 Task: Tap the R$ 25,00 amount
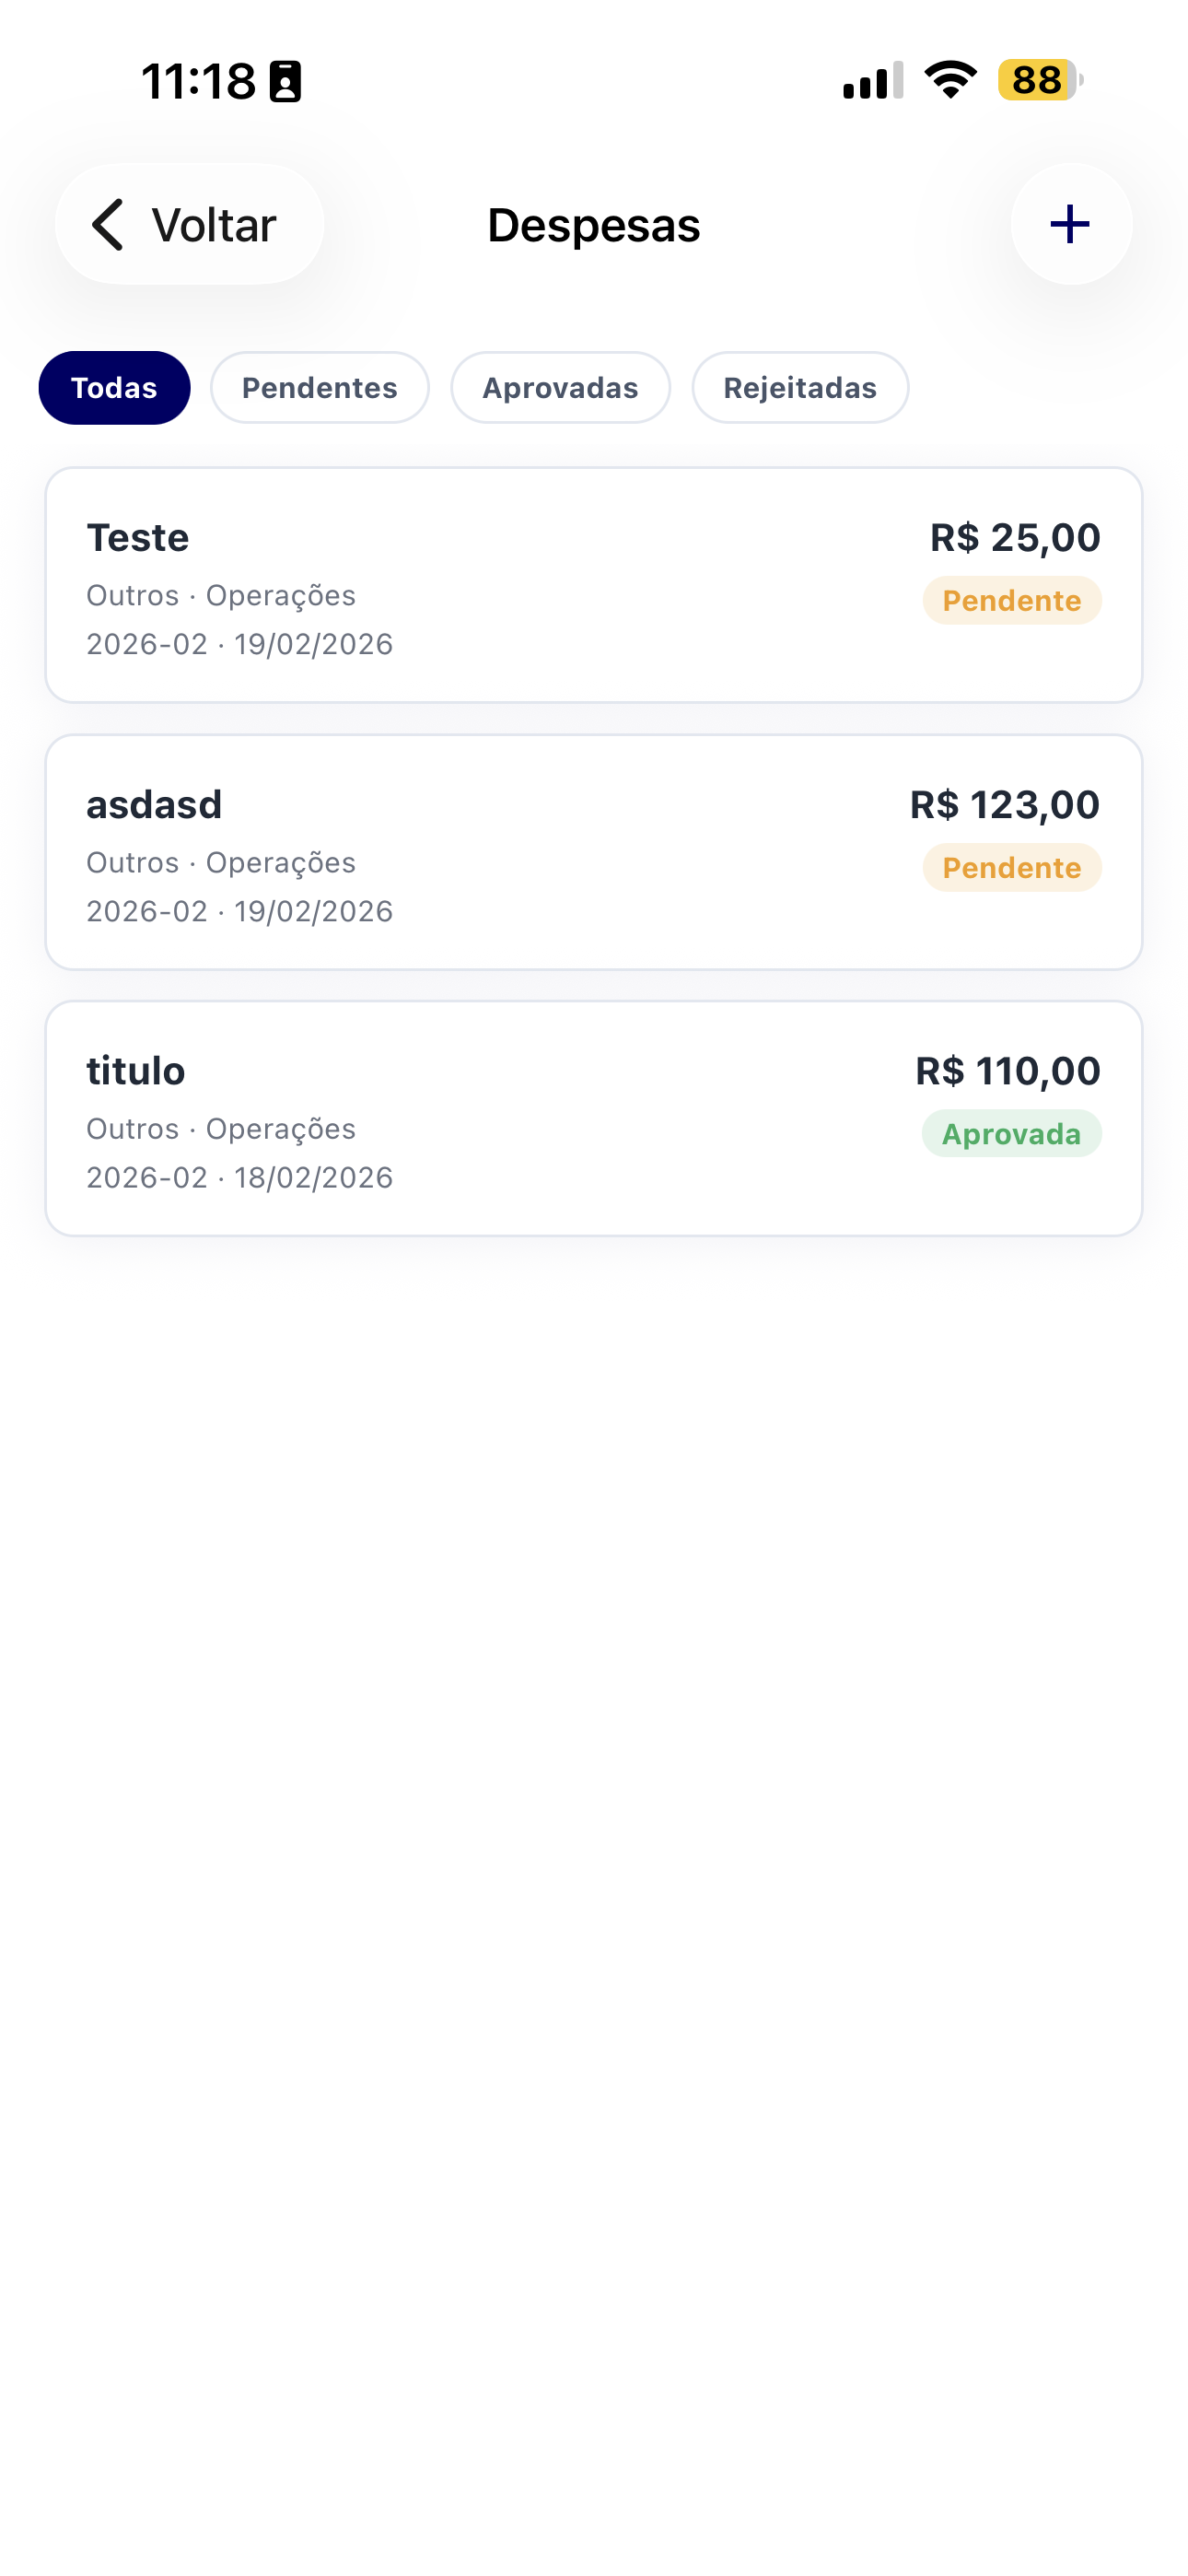point(1015,538)
